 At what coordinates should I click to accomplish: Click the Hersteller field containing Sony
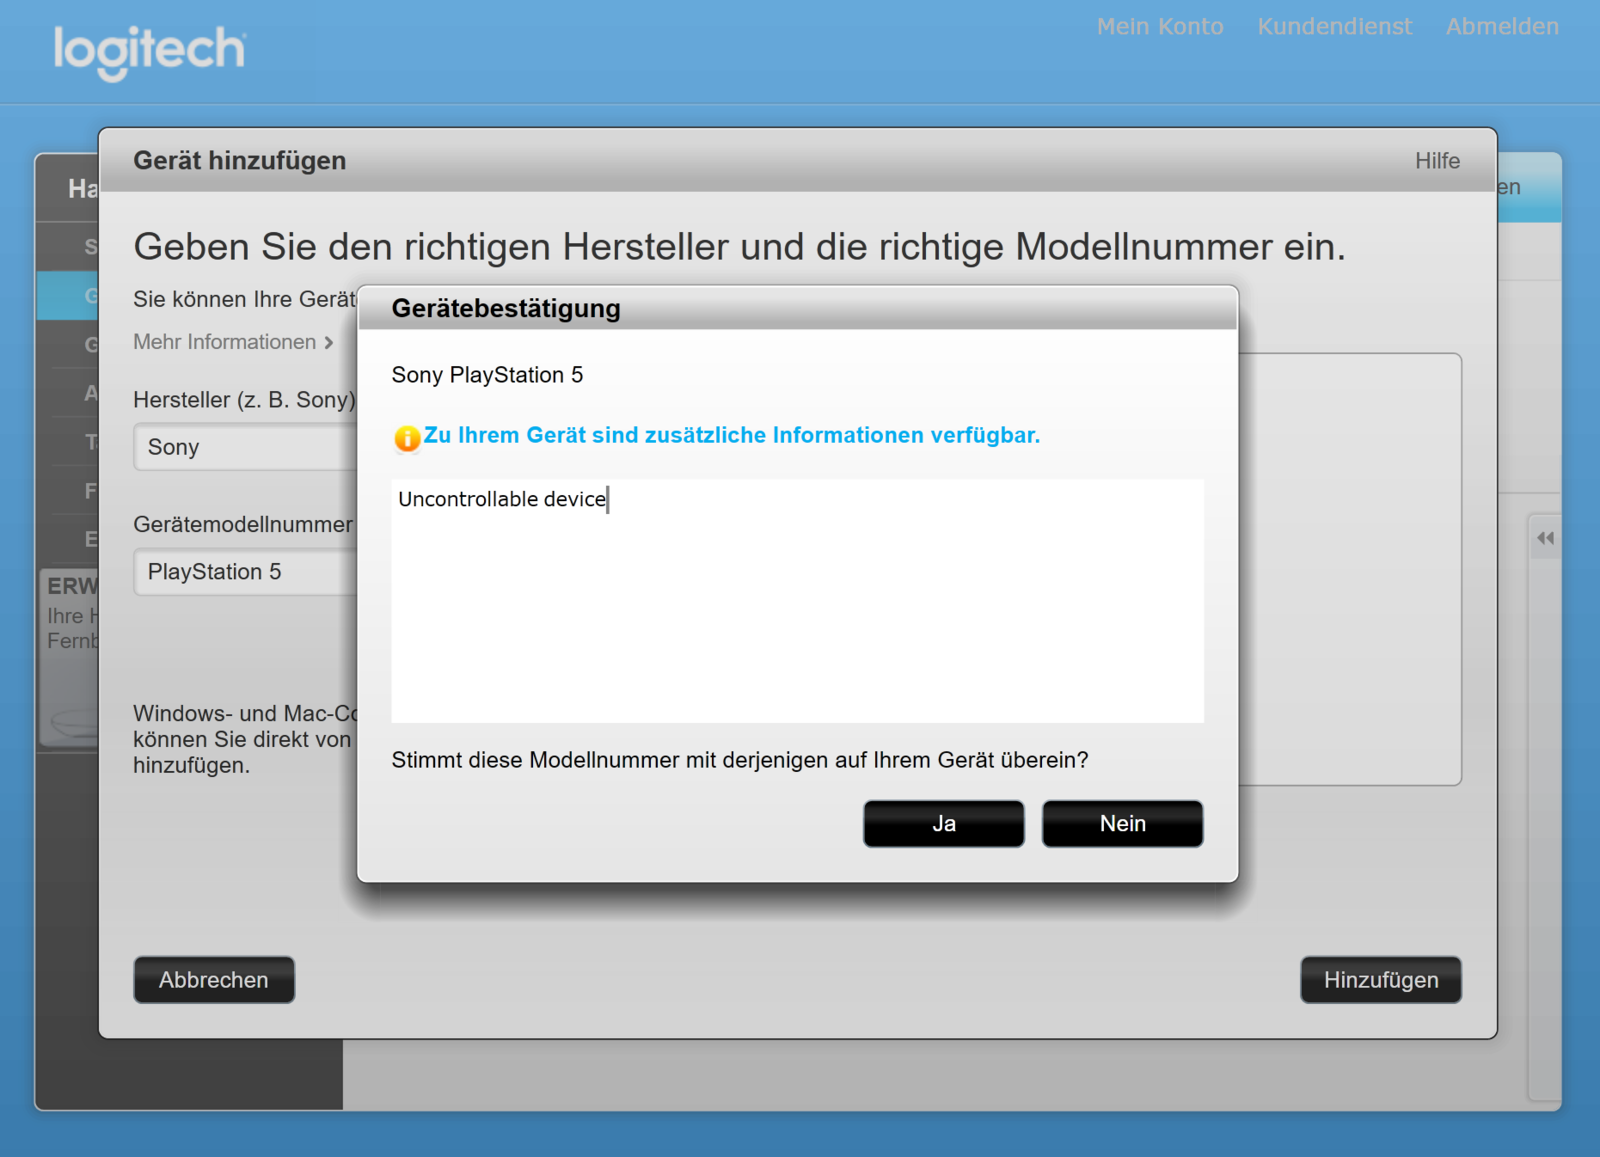point(246,447)
